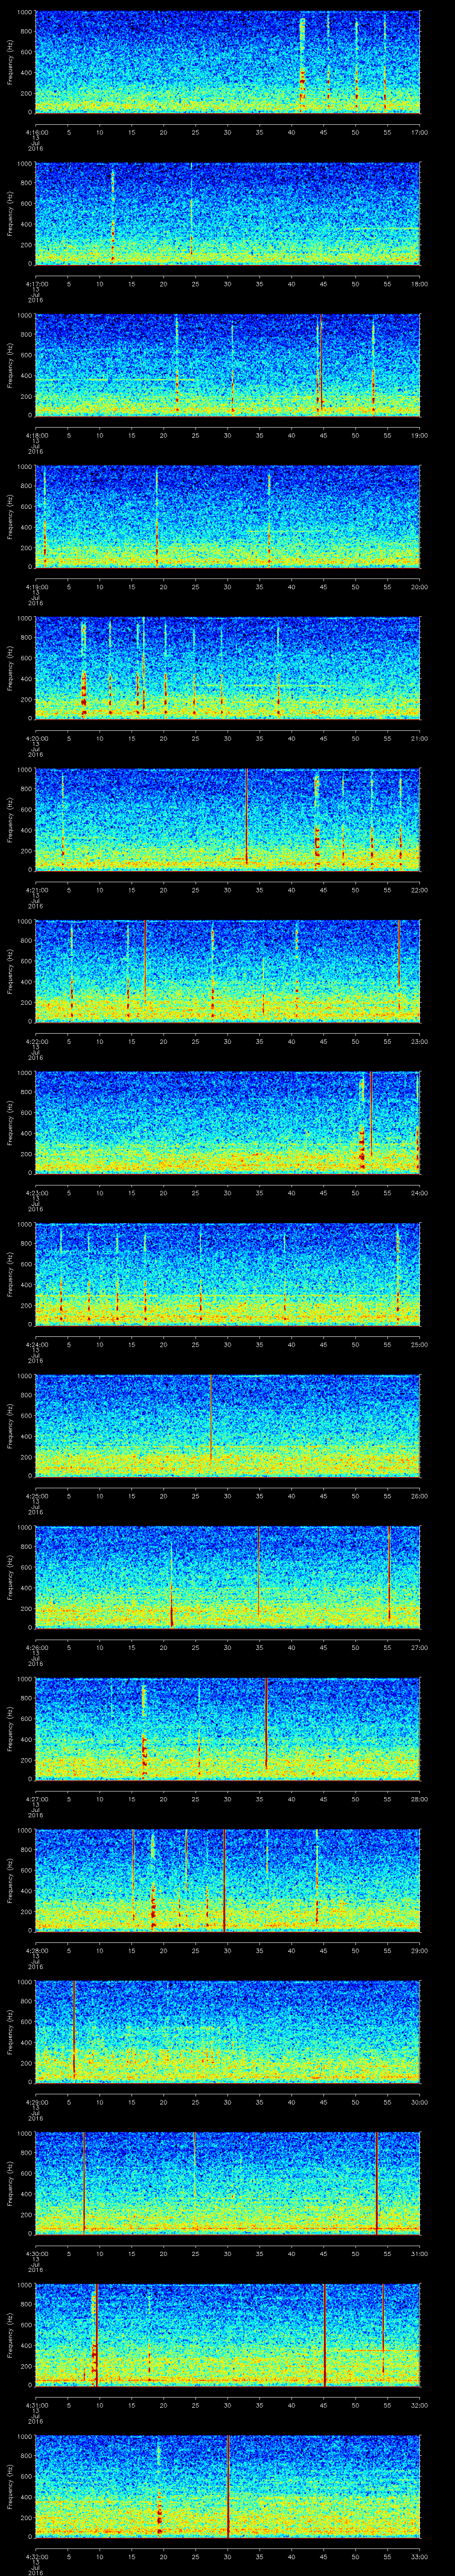The width and height of the screenshot is (455, 2576).
Task: Click the 4:16:00 start time label
Action: coord(36,131)
